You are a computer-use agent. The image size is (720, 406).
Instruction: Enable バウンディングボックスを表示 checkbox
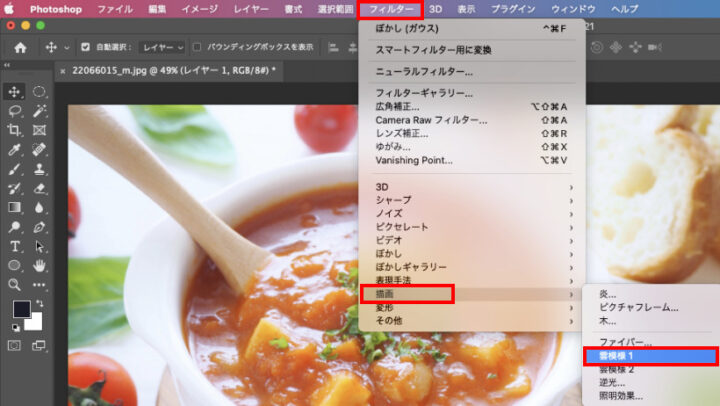pyautogui.click(x=197, y=47)
